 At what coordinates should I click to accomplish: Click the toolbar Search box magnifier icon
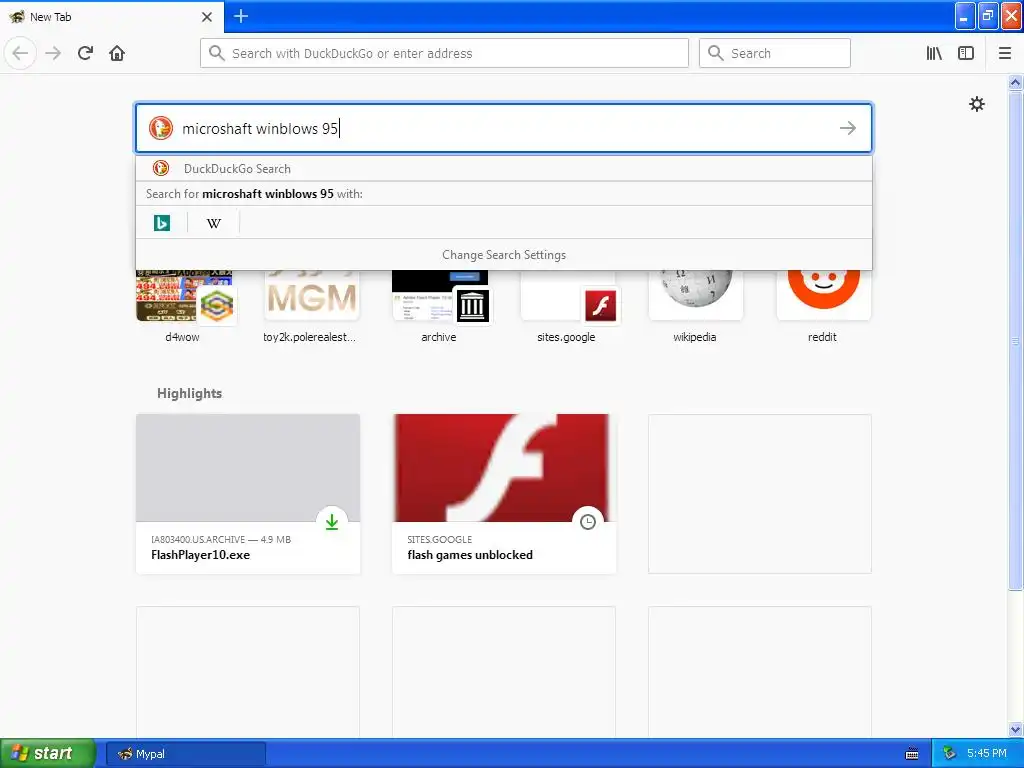tap(716, 53)
